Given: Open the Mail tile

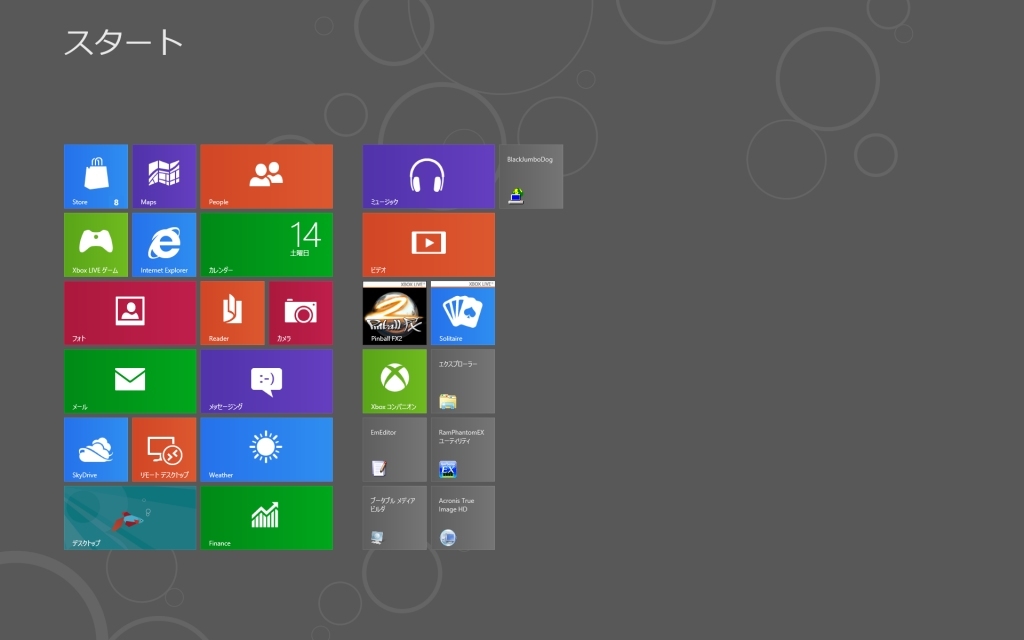Looking at the screenshot, I should click(x=130, y=381).
